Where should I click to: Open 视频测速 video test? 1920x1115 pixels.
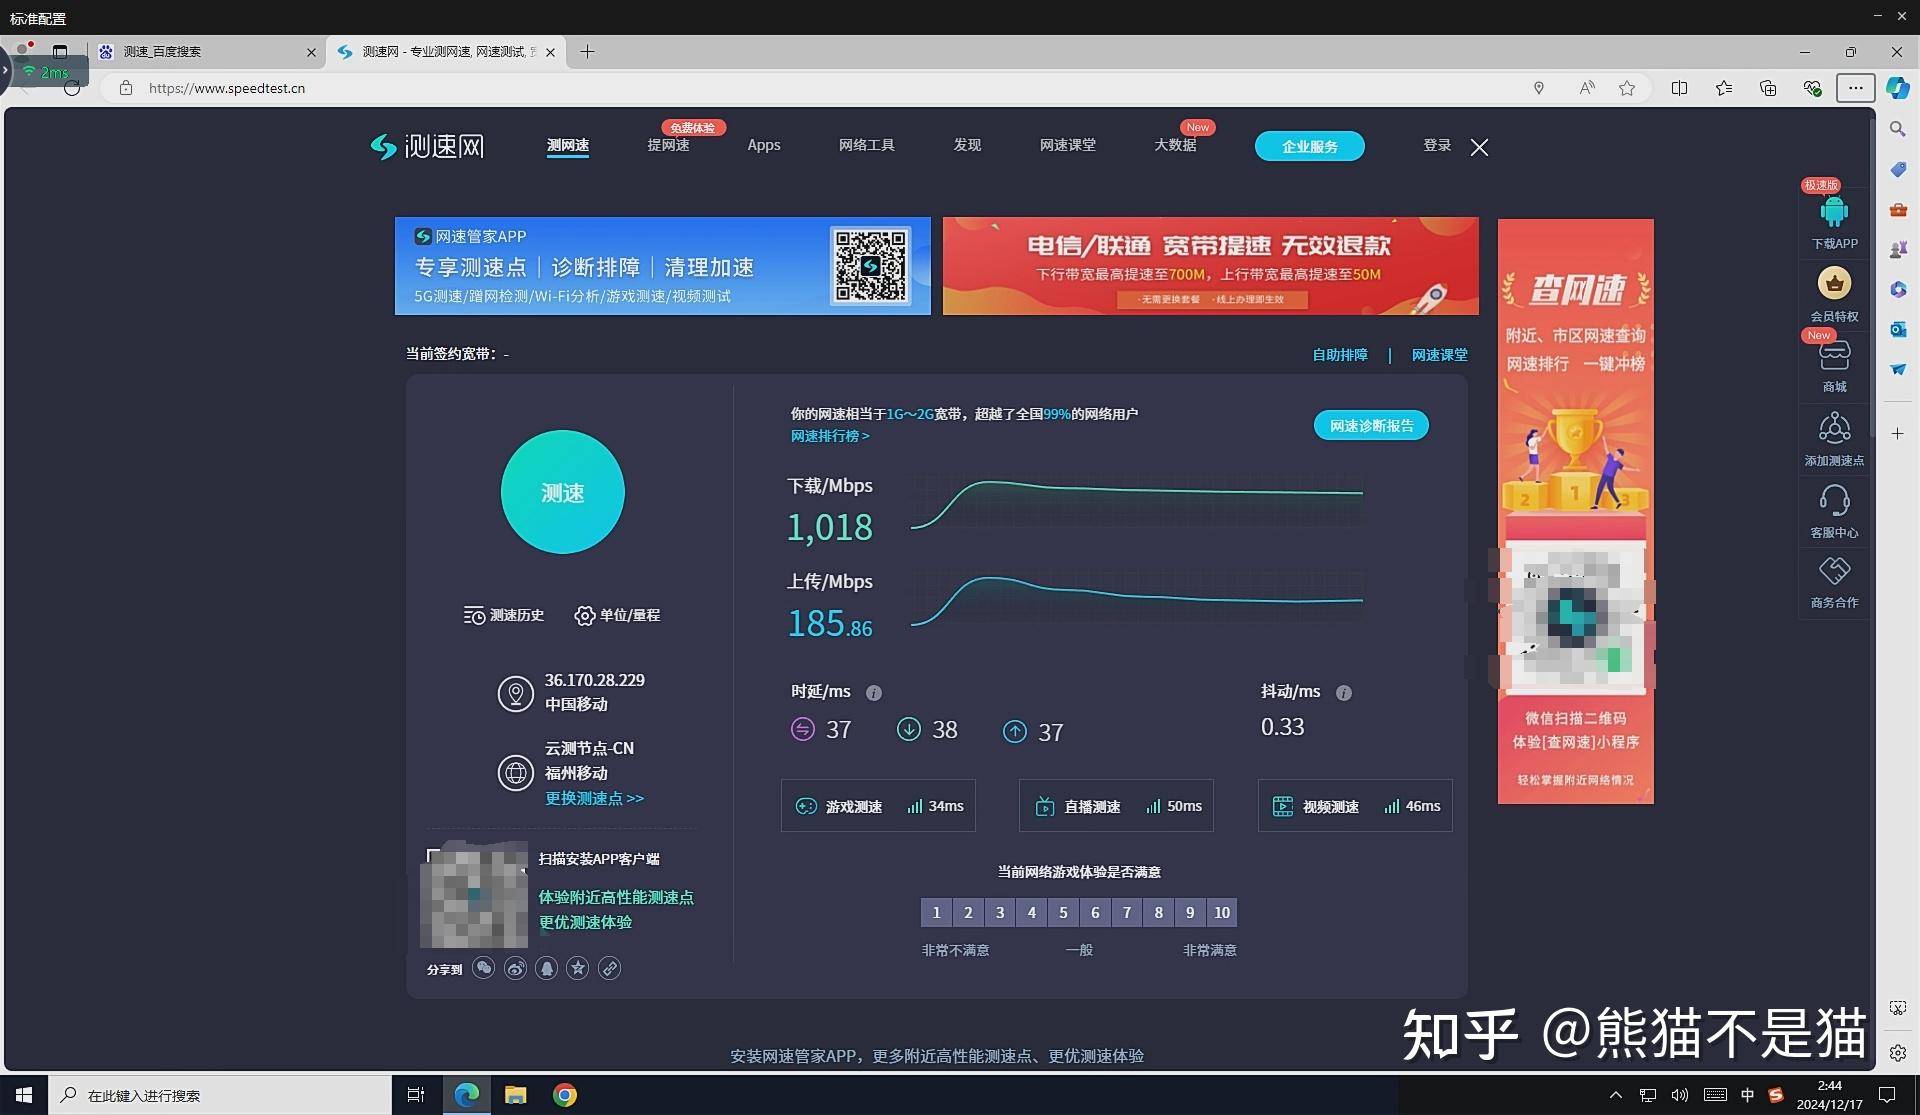(1355, 806)
